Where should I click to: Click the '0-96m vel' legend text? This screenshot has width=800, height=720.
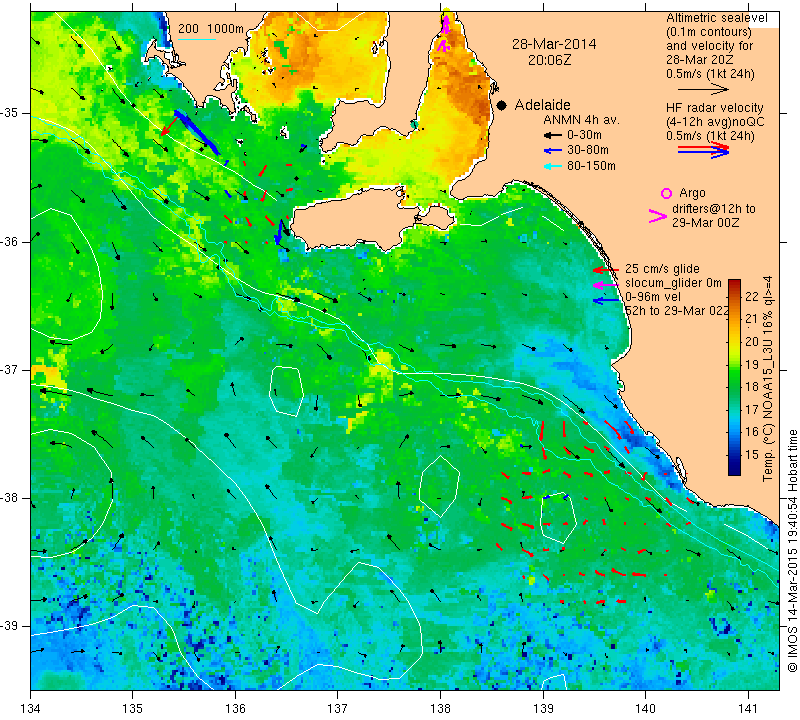pos(653,297)
